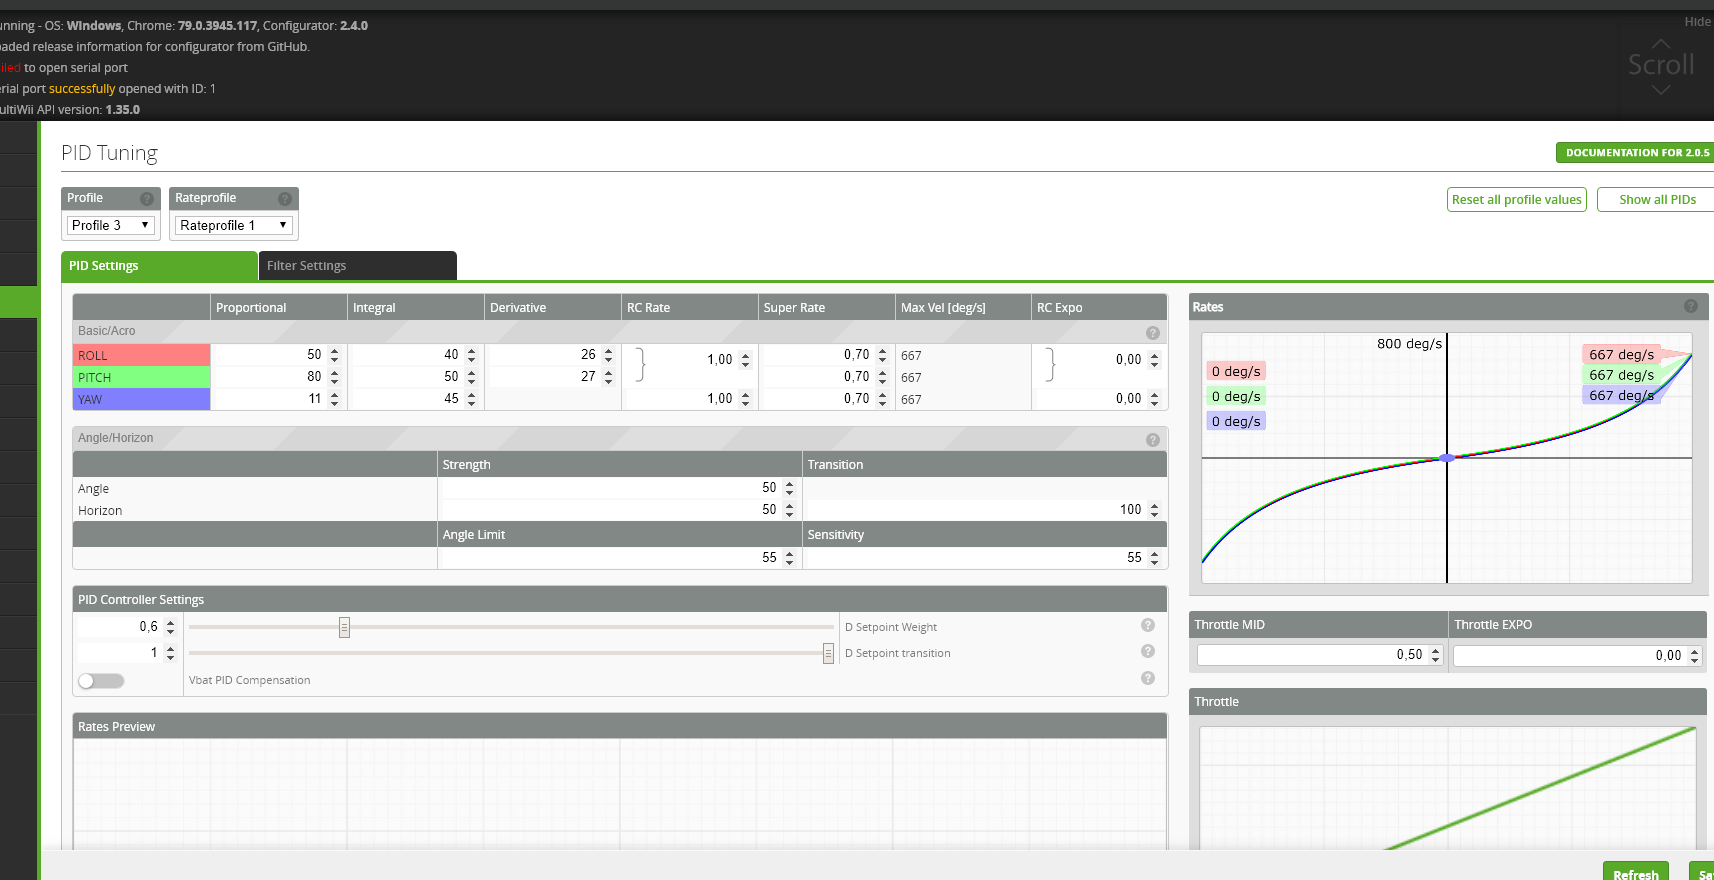Click the red 667 deg/s rate label
The image size is (1714, 880).
(x=1621, y=355)
